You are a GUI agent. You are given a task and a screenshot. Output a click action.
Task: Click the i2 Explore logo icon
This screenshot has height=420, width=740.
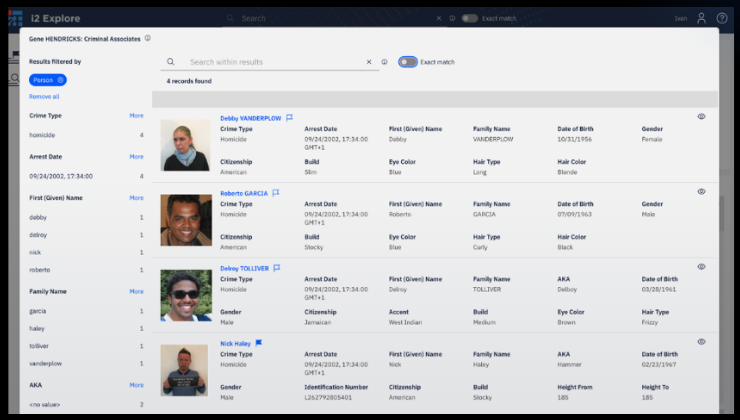click(15, 18)
